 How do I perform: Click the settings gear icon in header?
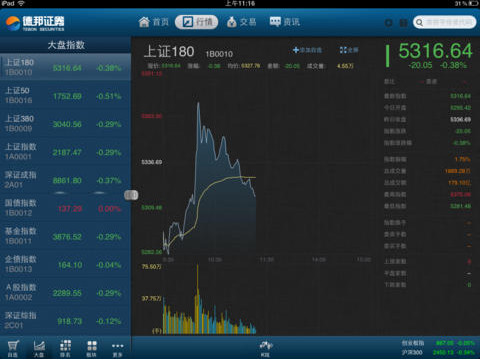(x=388, y=23)
